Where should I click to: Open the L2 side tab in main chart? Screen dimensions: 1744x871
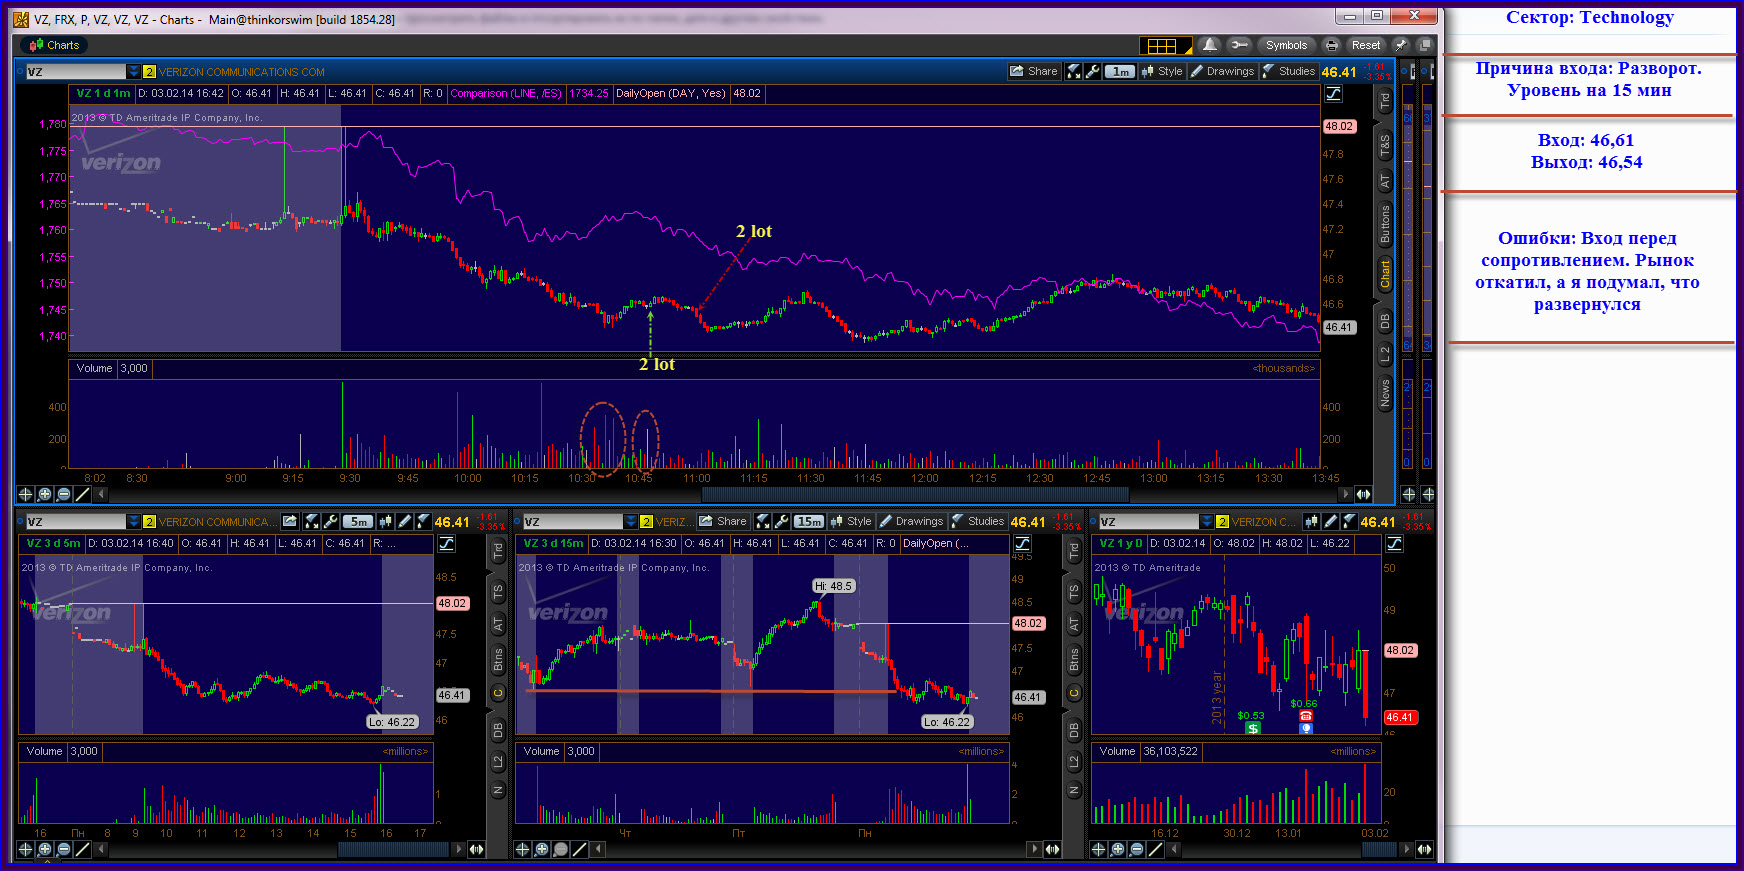click(1385, 353)
